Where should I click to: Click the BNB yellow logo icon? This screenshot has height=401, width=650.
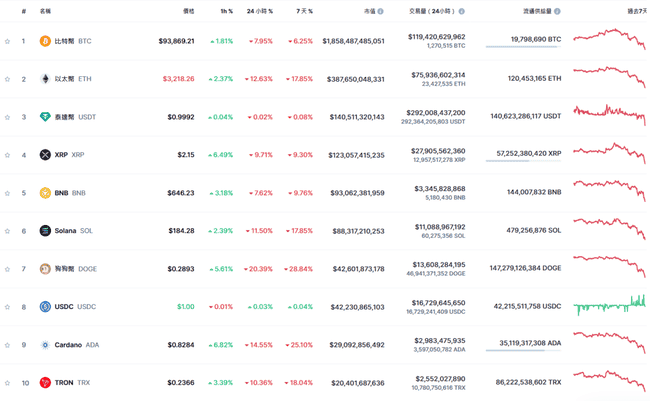(x=45, y=193)
